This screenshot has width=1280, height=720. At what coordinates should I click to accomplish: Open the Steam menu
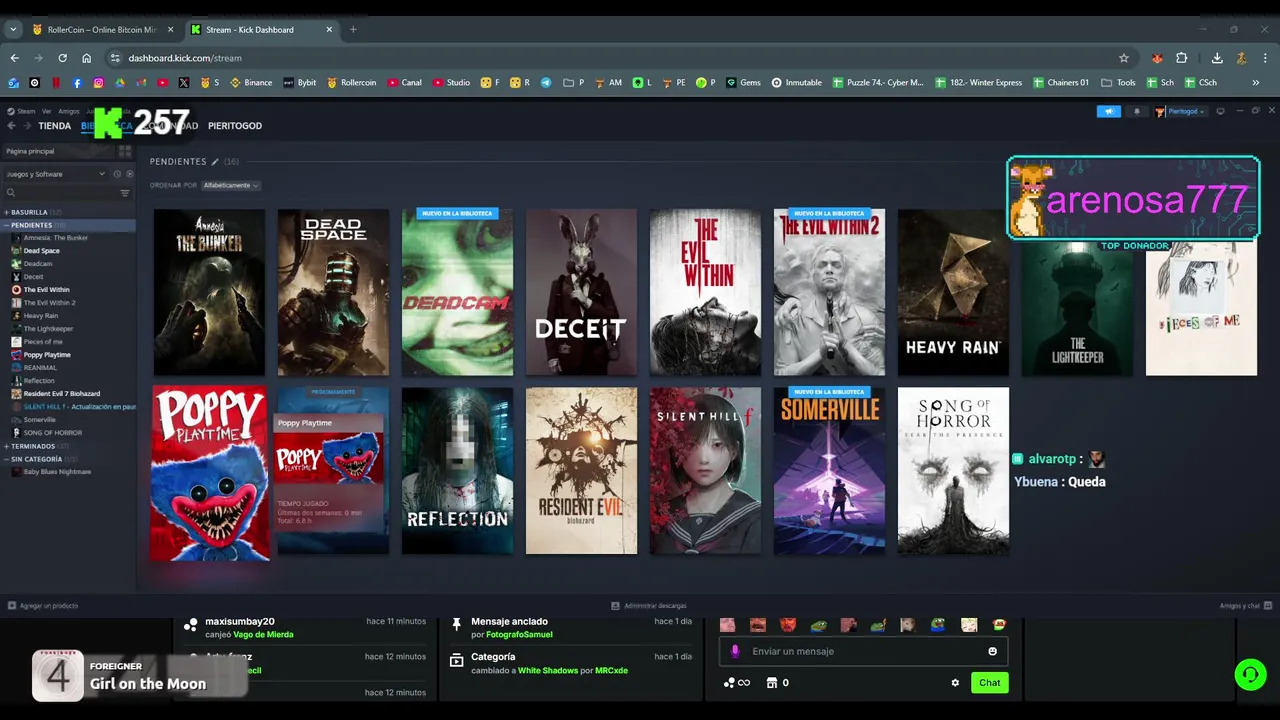[x=22, y=111]
